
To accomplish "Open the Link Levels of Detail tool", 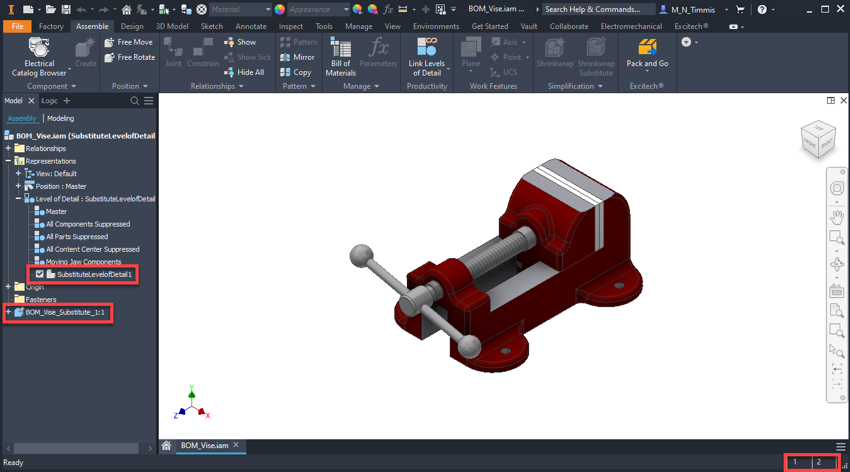I will coord(427,57).
